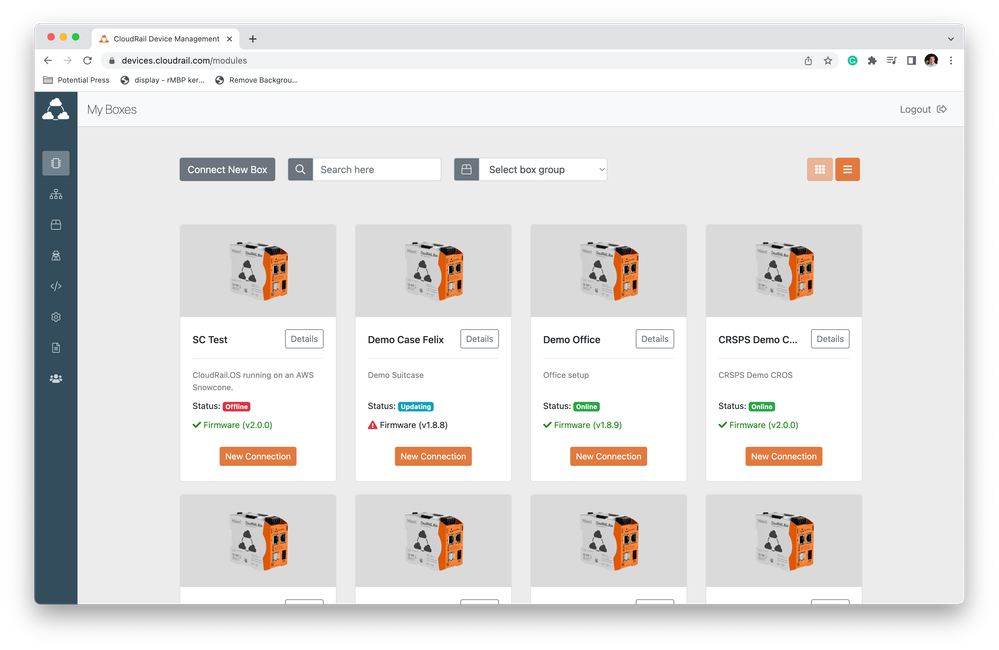Open Details for CRSPS Demo C...
Image resolution: width=999 pixels, height=650 pixels.
click(x=830, y=339)
